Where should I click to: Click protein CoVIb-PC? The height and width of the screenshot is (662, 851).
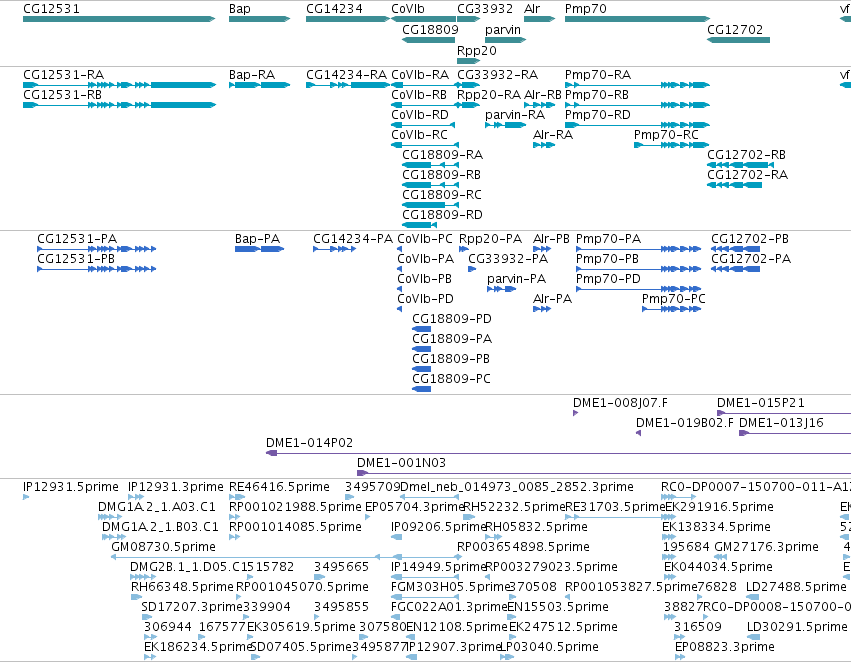point(400,249)
